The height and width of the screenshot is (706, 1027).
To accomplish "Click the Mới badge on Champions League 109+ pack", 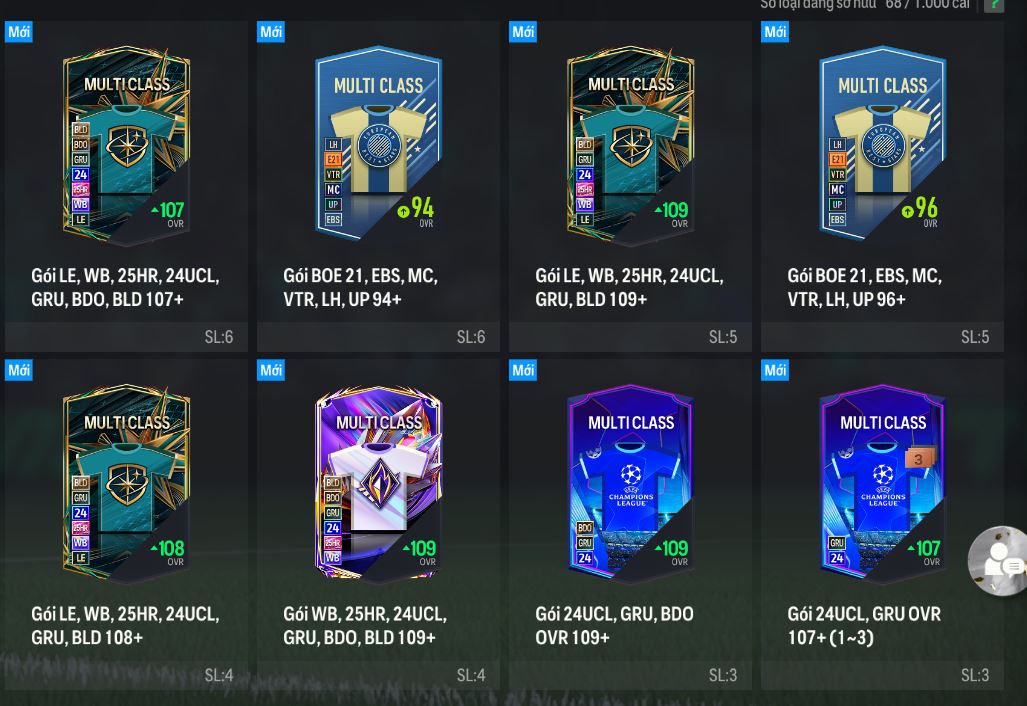I will 523,370.
